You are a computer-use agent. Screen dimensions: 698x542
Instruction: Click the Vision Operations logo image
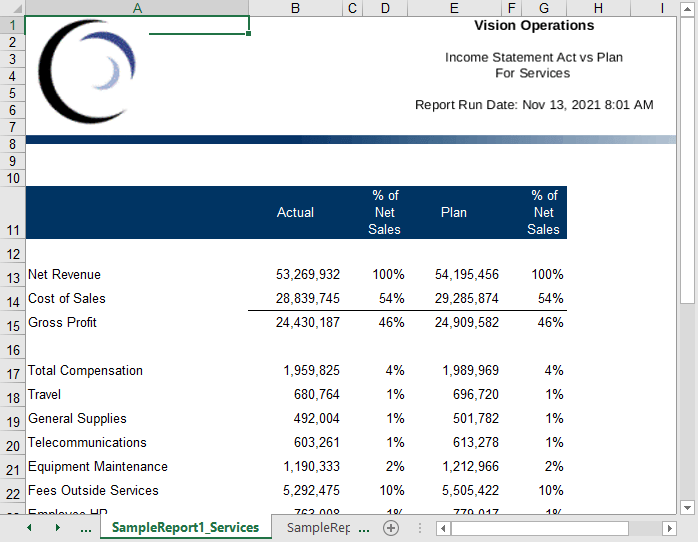click(x=87, y=72)
